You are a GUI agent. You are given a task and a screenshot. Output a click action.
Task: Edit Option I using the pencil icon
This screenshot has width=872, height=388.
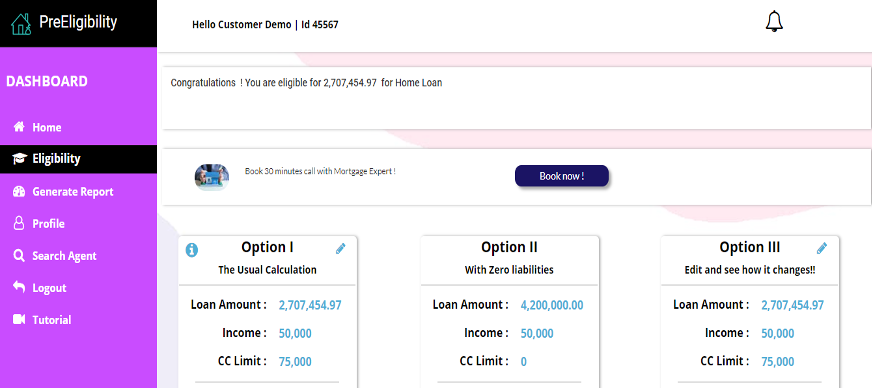click(340, 249)
